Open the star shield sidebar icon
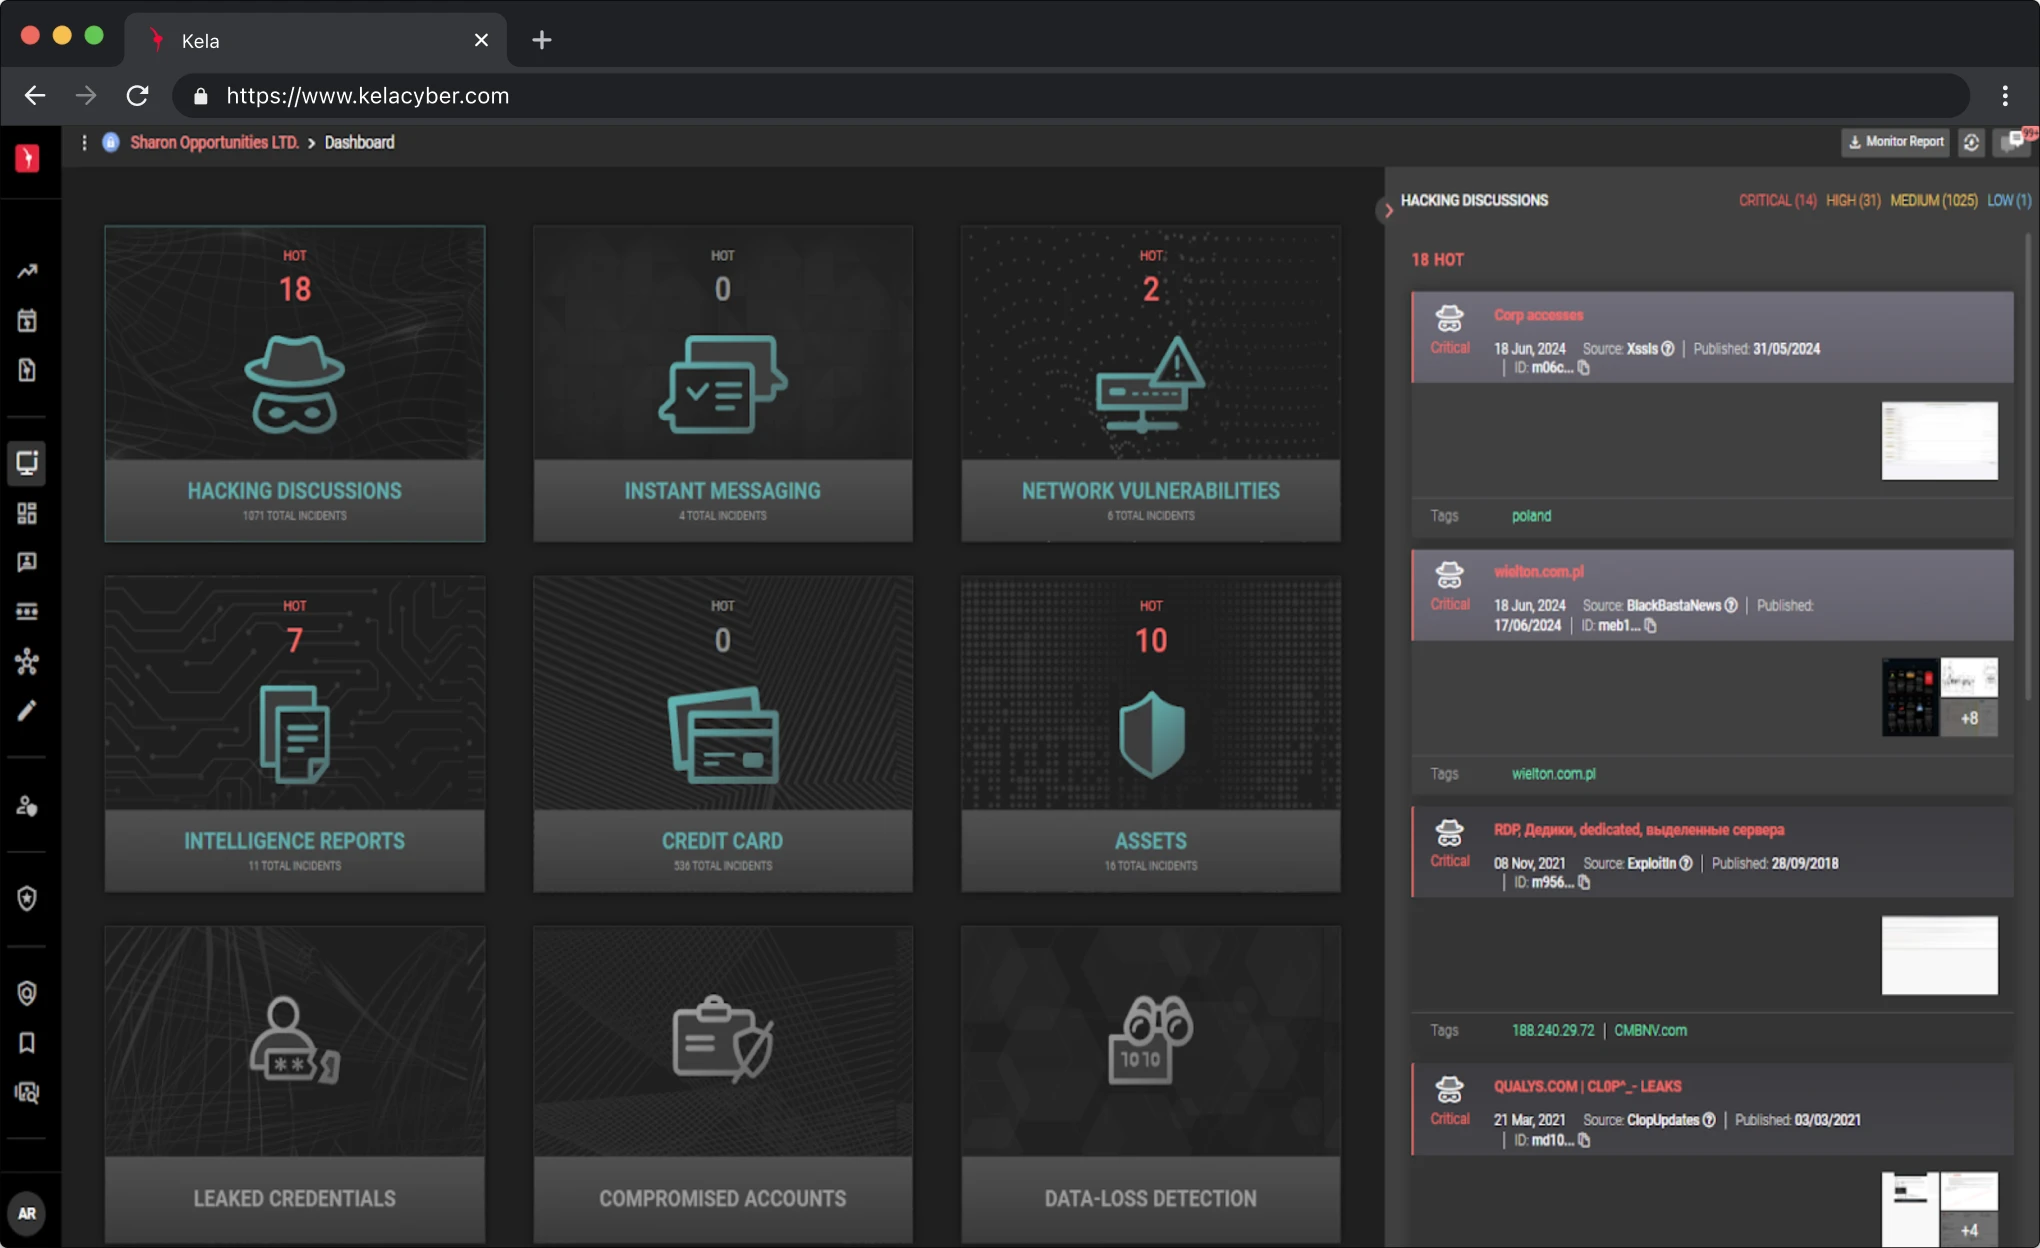 27,898
